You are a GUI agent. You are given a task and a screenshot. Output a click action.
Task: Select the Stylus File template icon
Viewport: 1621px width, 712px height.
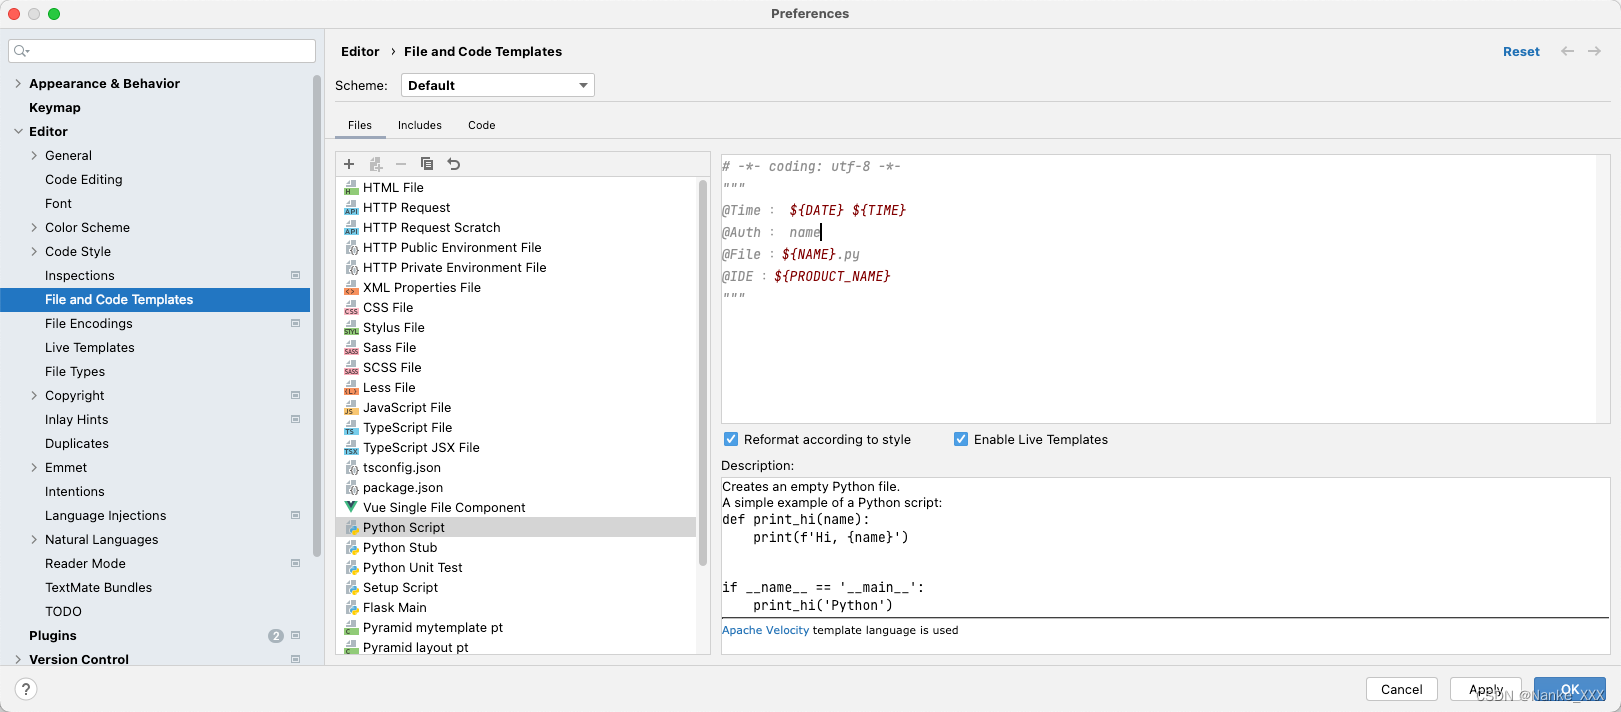351,328
